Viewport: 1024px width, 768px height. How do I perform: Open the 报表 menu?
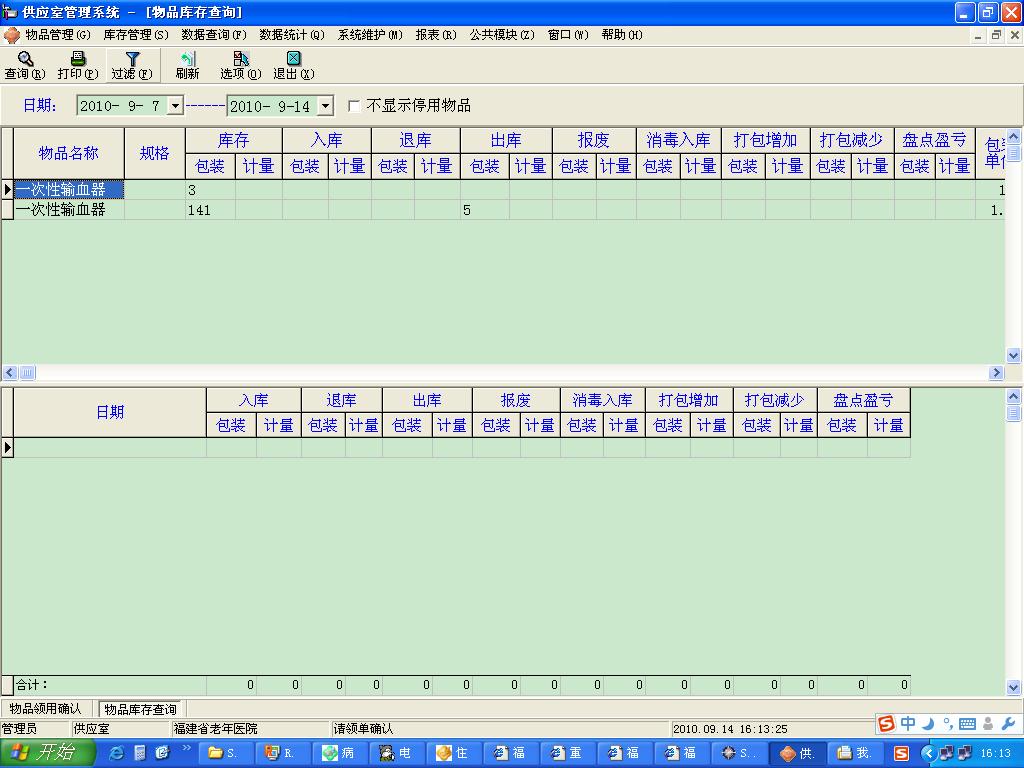[x=435, y=35]
